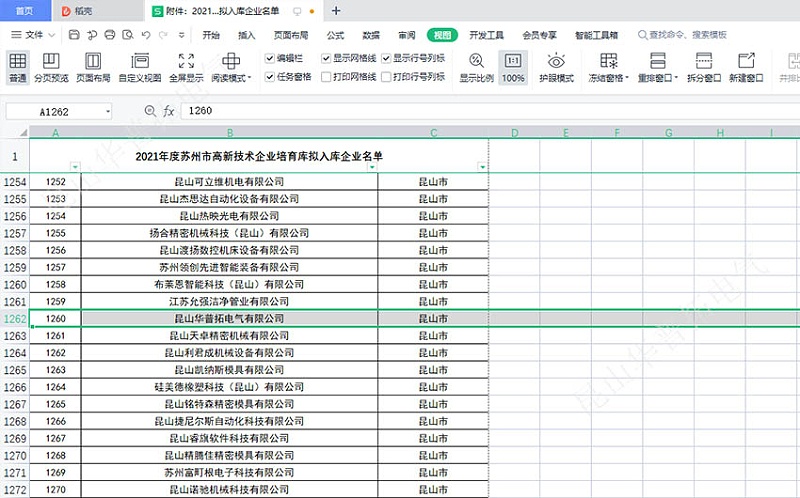Click cell 昆山华普拓电气有限公司
The image size is (800, 498).
click(229, 318)
